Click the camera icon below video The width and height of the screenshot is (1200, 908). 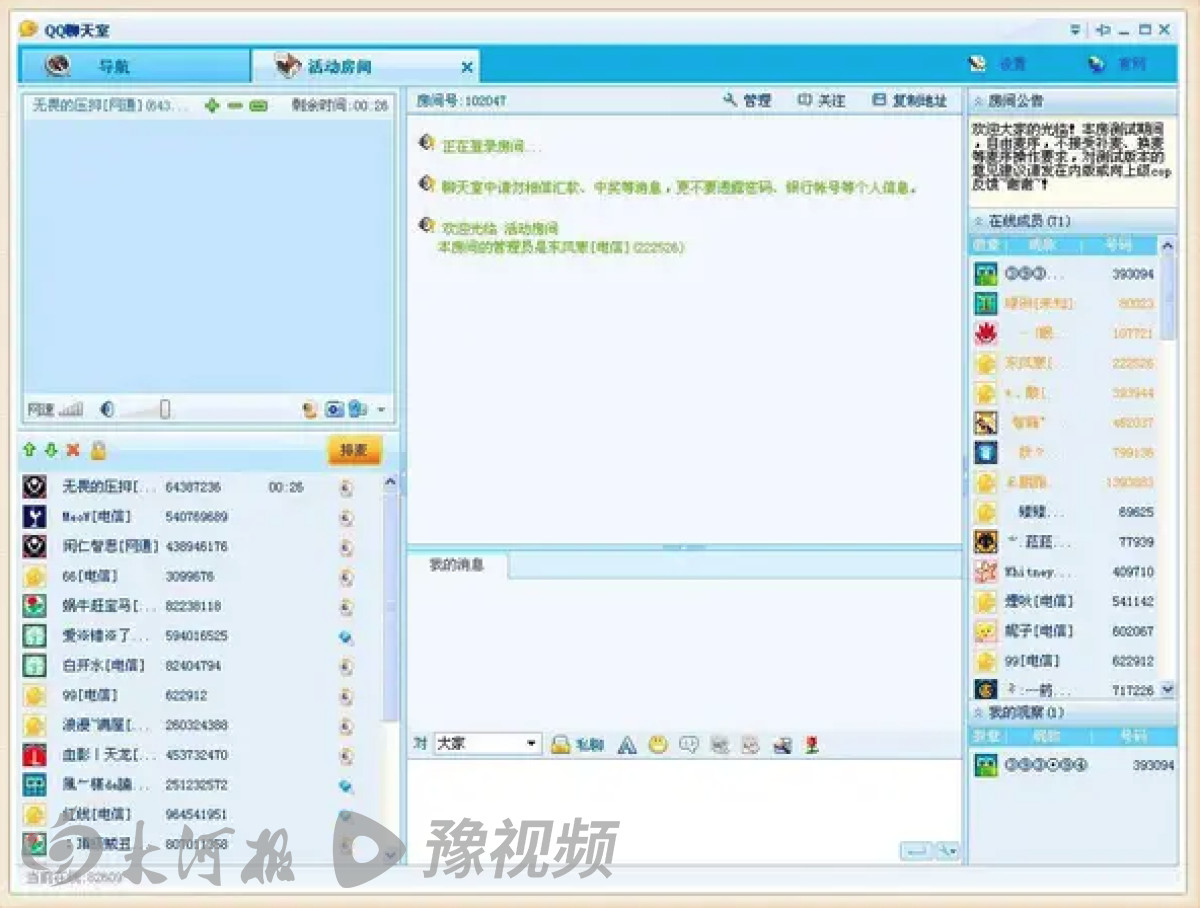335,409
